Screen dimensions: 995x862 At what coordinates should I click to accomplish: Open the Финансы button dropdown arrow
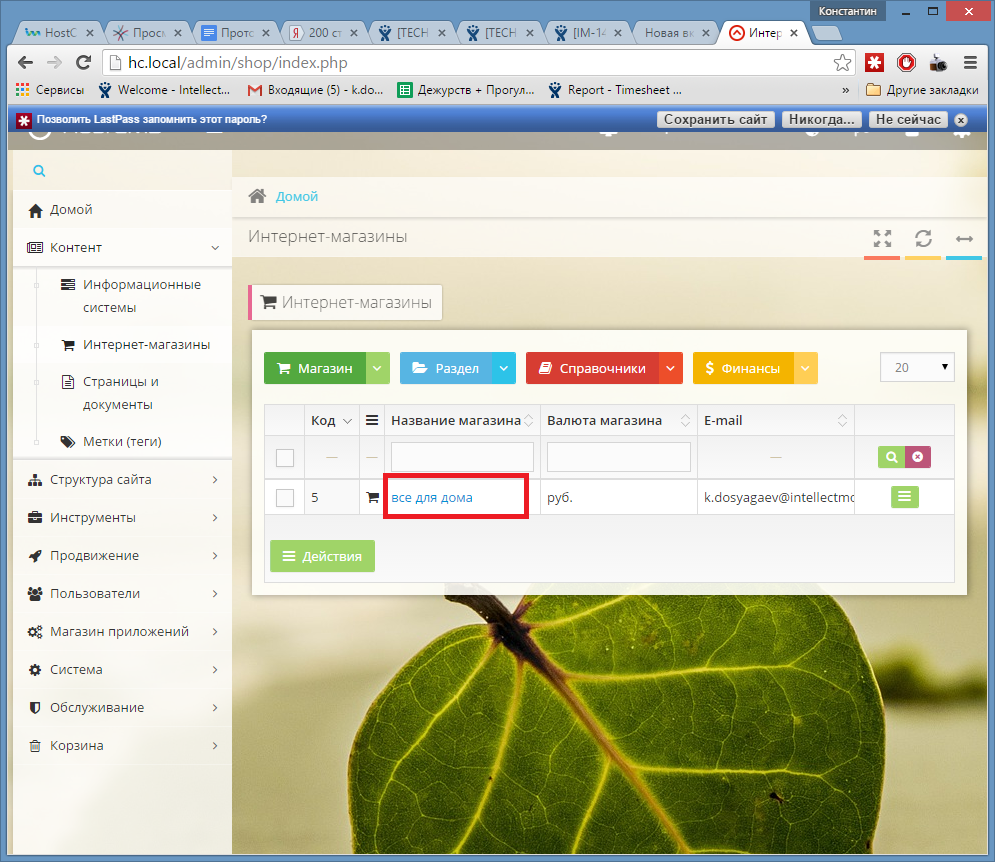(805, 368)
